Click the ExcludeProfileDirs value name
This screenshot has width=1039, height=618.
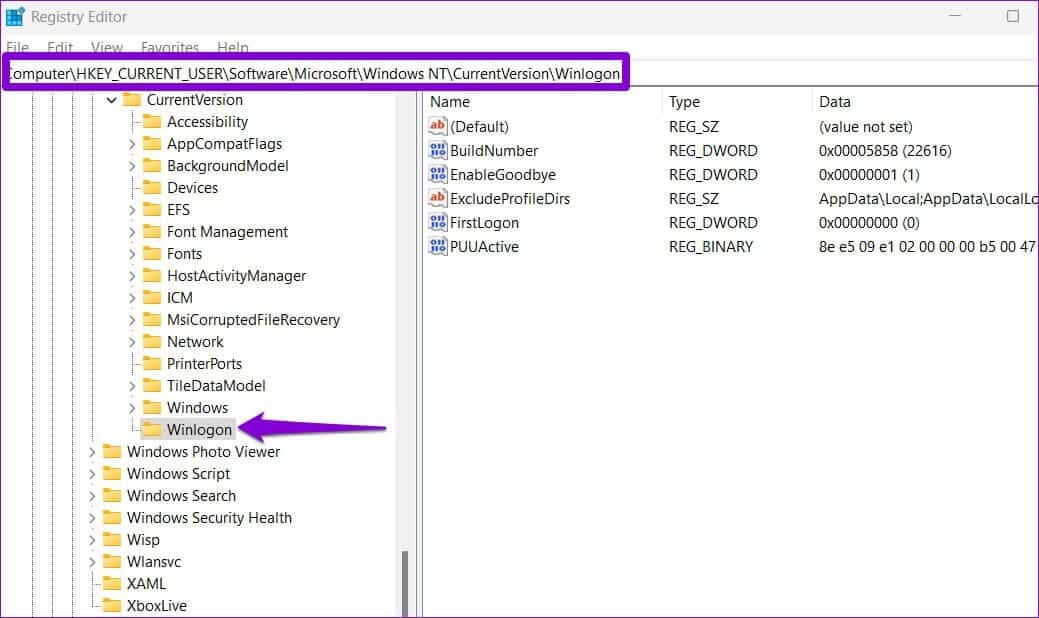coord(510,199)
